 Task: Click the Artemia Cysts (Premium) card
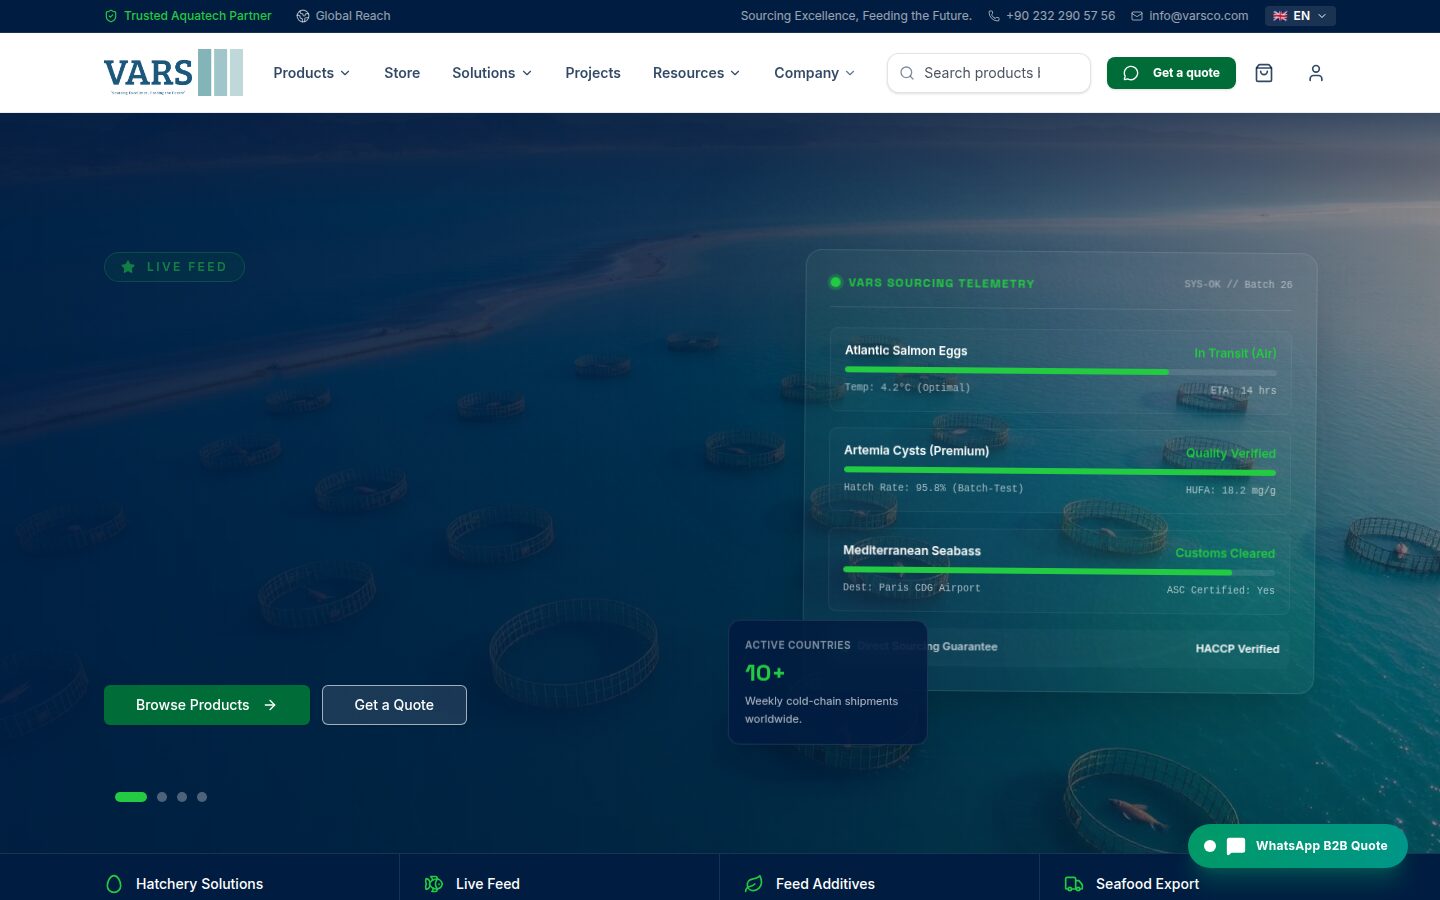tap(1060, 471)
